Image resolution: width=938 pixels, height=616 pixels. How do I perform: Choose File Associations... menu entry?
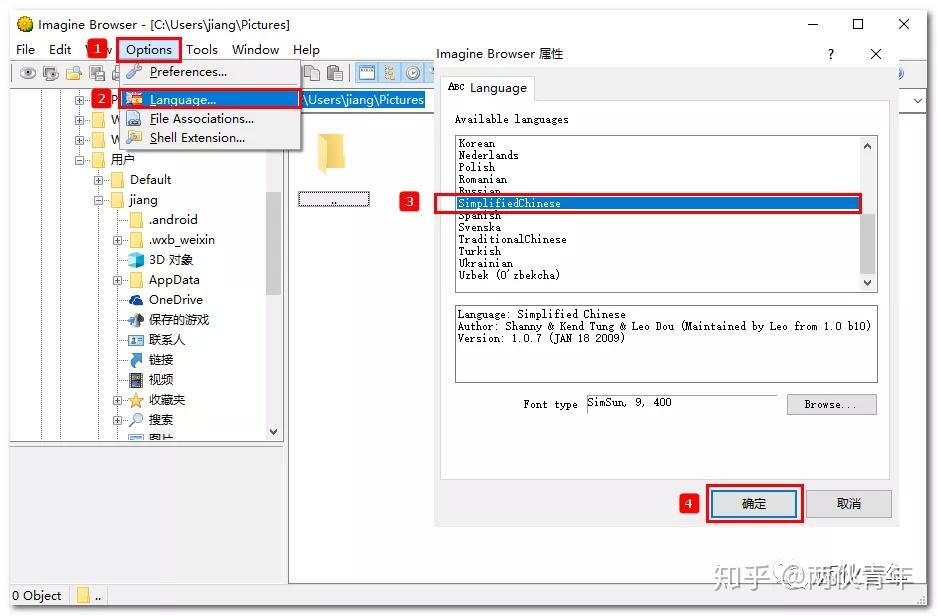coord(210,118)
